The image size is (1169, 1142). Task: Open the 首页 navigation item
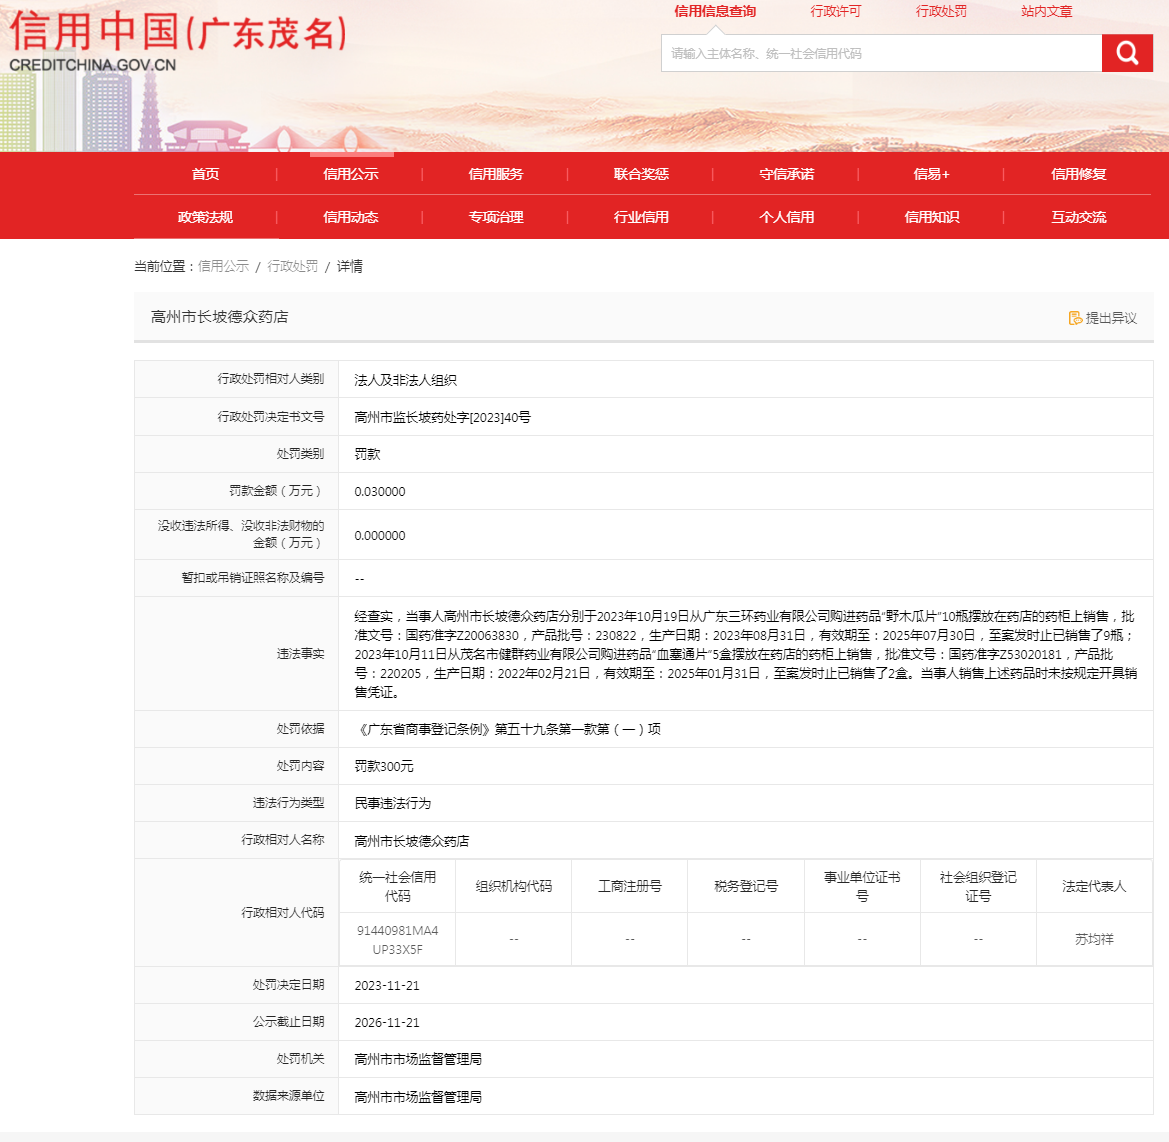205,174
